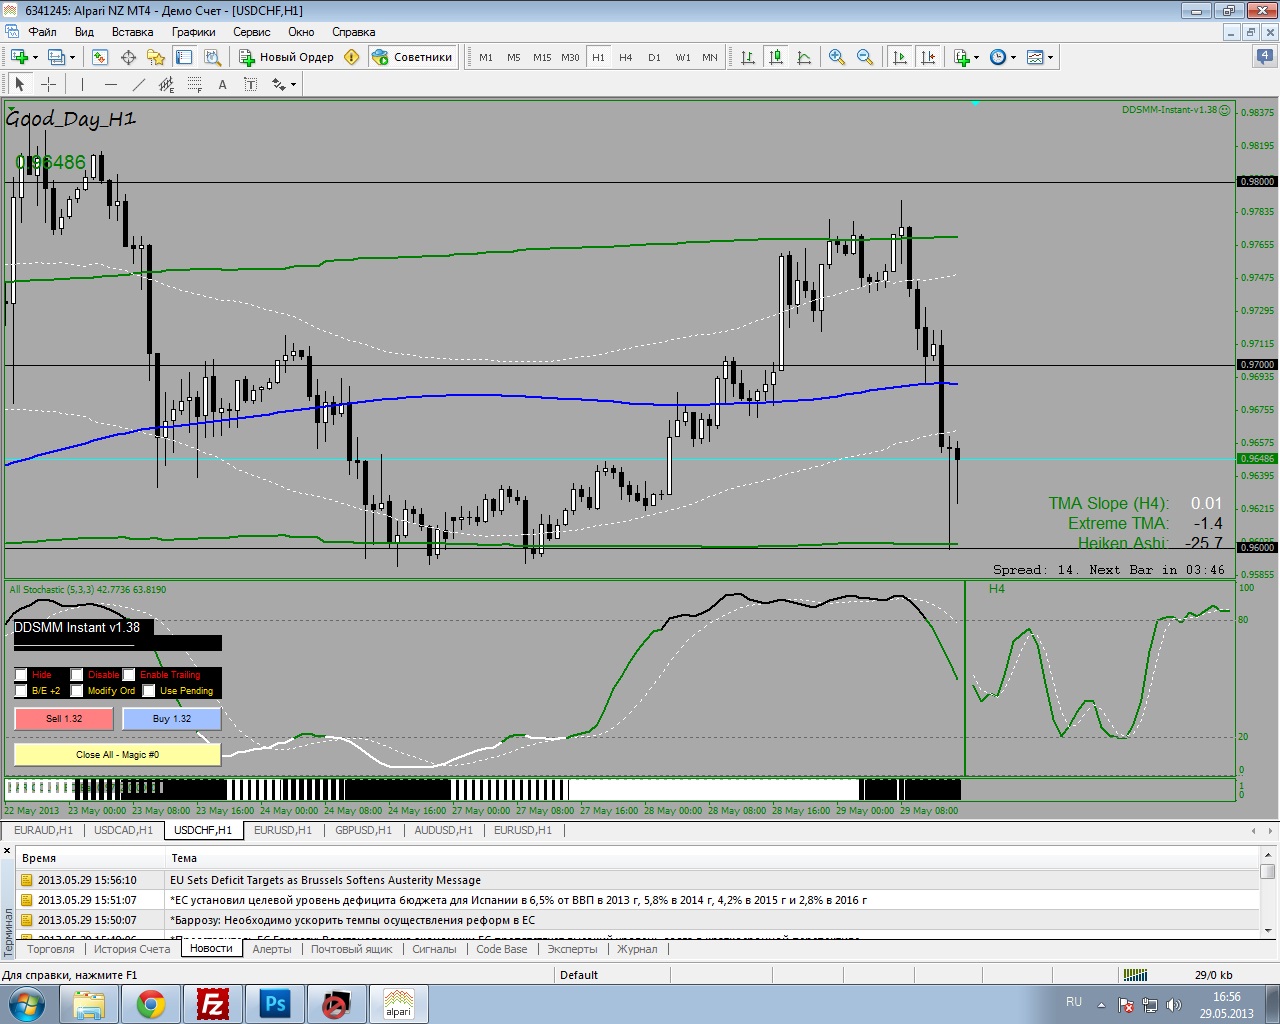Toggle the Navigator folder-star icon
Viewport: 1280px width, 1024px height.
coord(156,57)
